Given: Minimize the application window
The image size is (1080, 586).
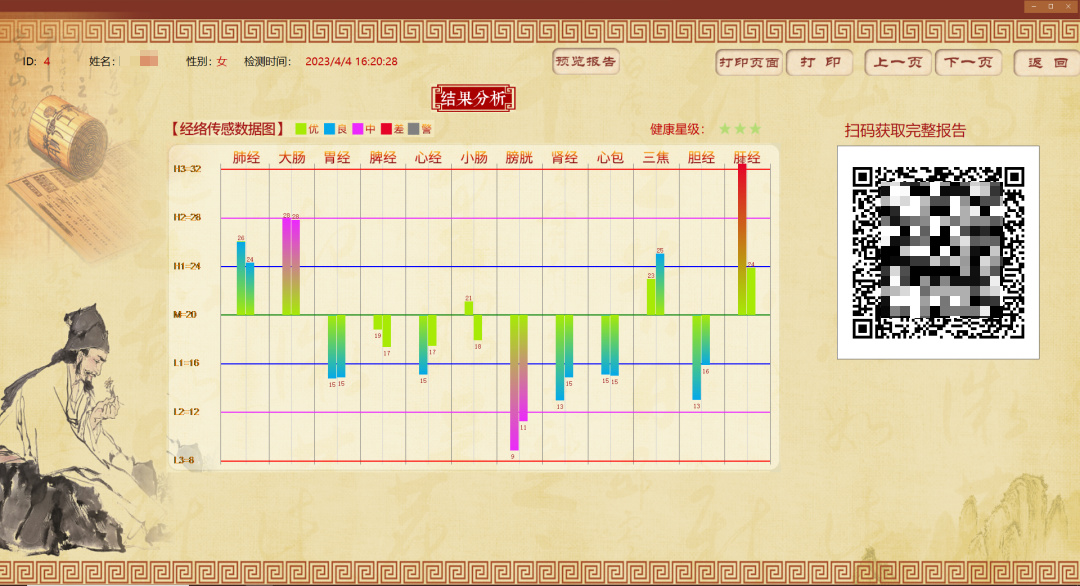Looking at the screenshot, I should click(x=1033, y=6).
